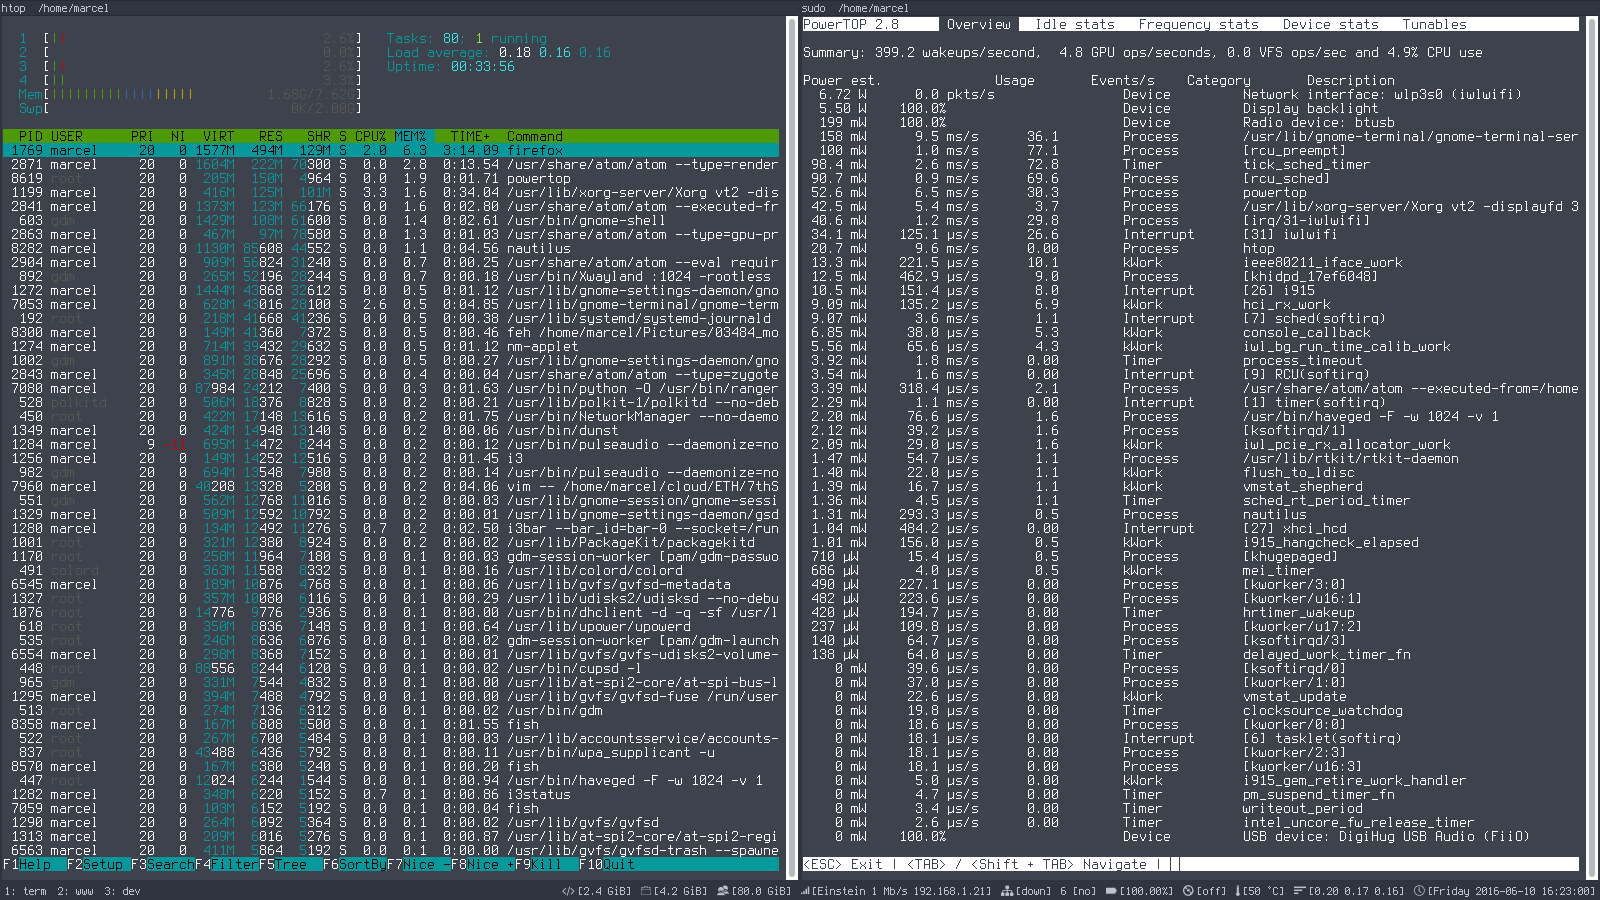Sort htop by RES column header

click(x=271, y=136)
